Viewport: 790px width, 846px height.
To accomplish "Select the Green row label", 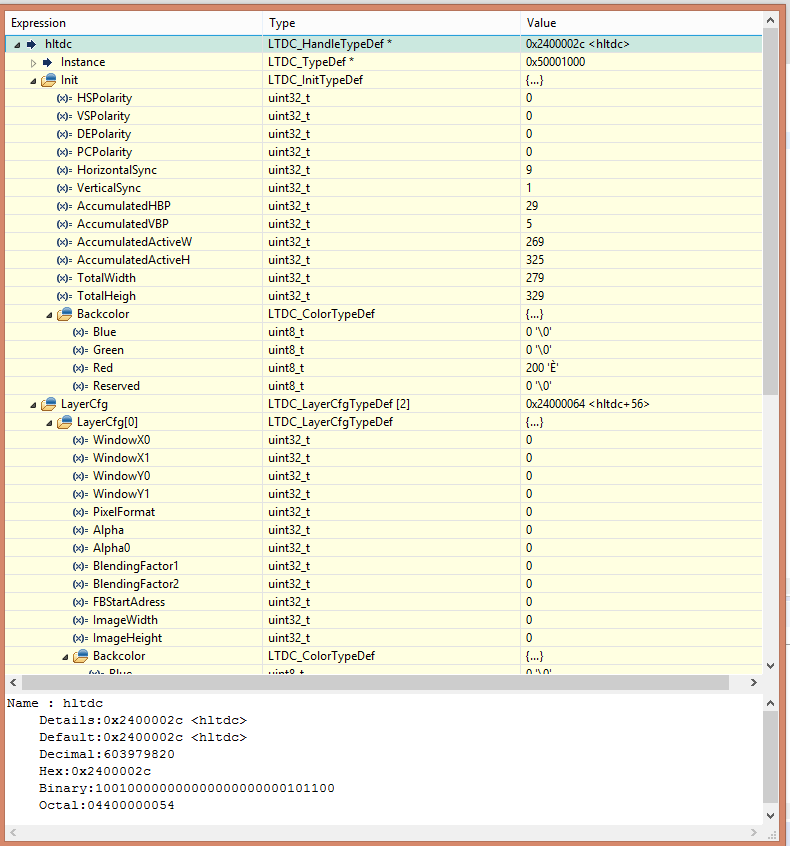I will 108,350.
